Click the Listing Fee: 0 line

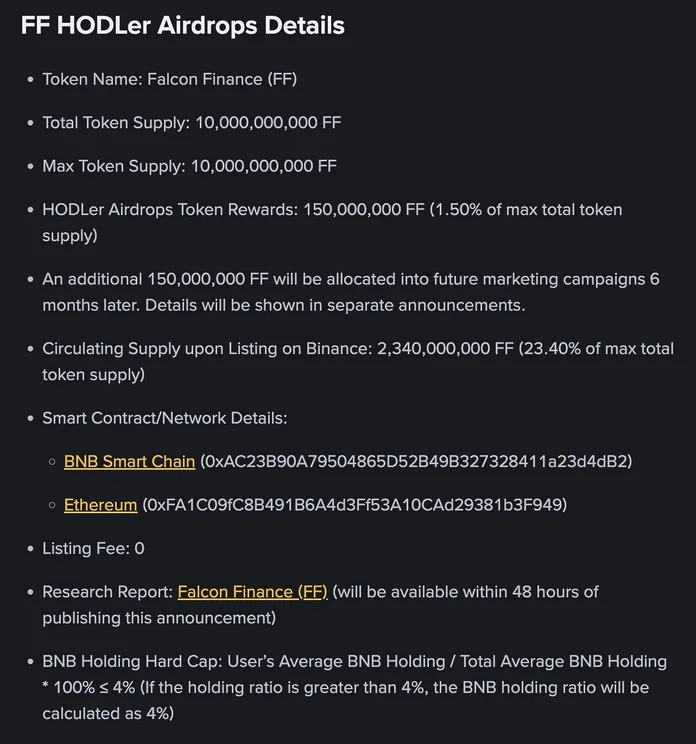pyautogui.click(x=93, y=548)
